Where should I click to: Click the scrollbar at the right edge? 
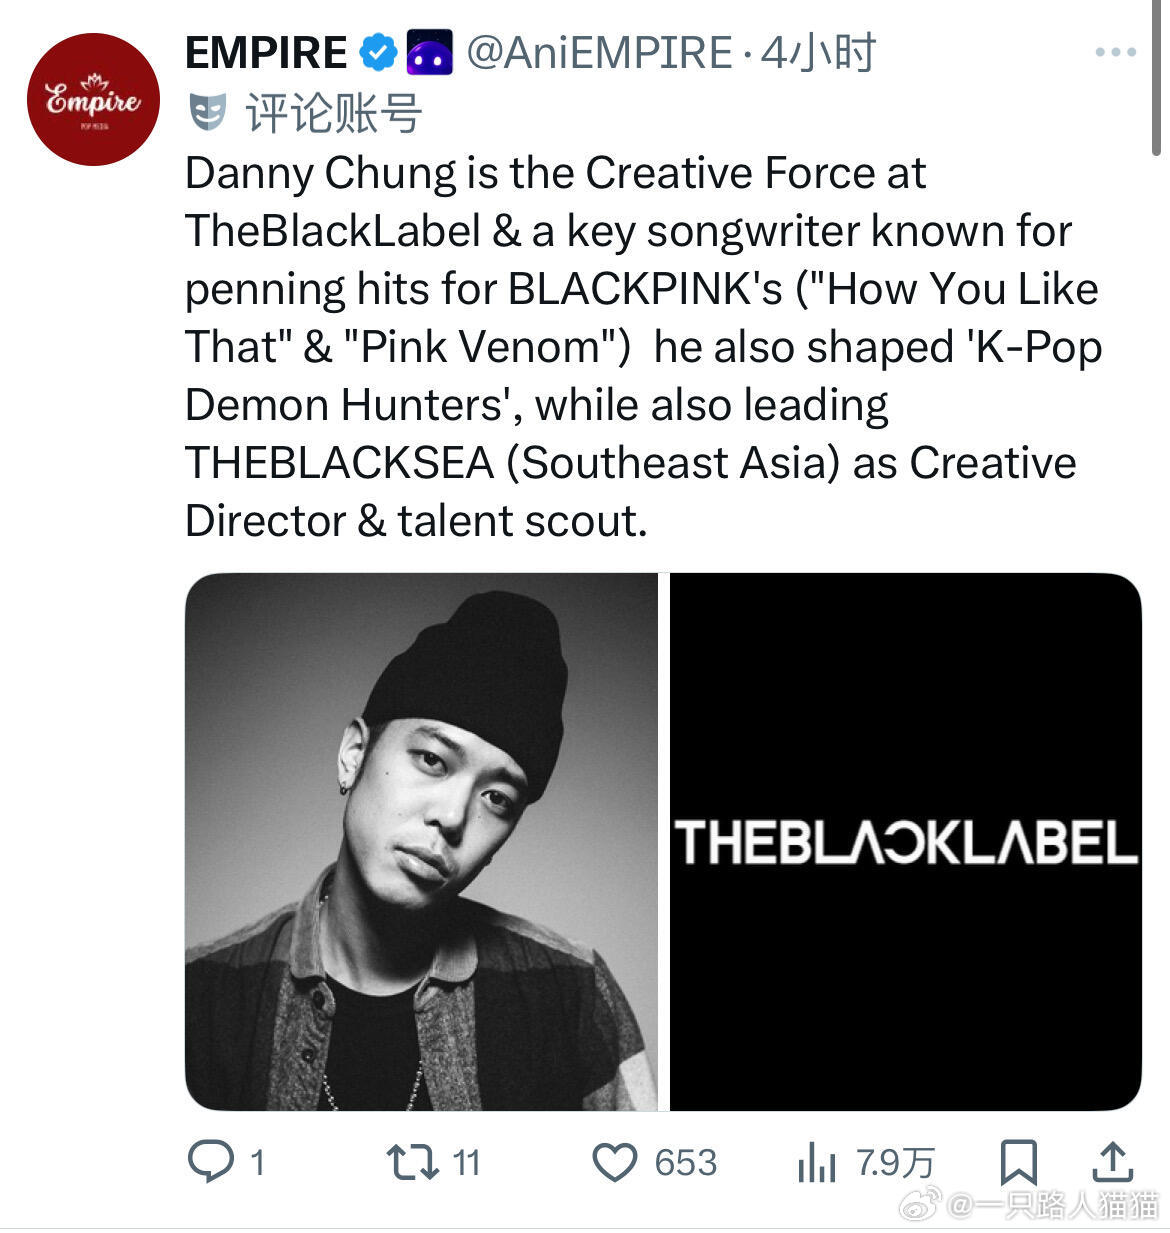point(1157,80)
